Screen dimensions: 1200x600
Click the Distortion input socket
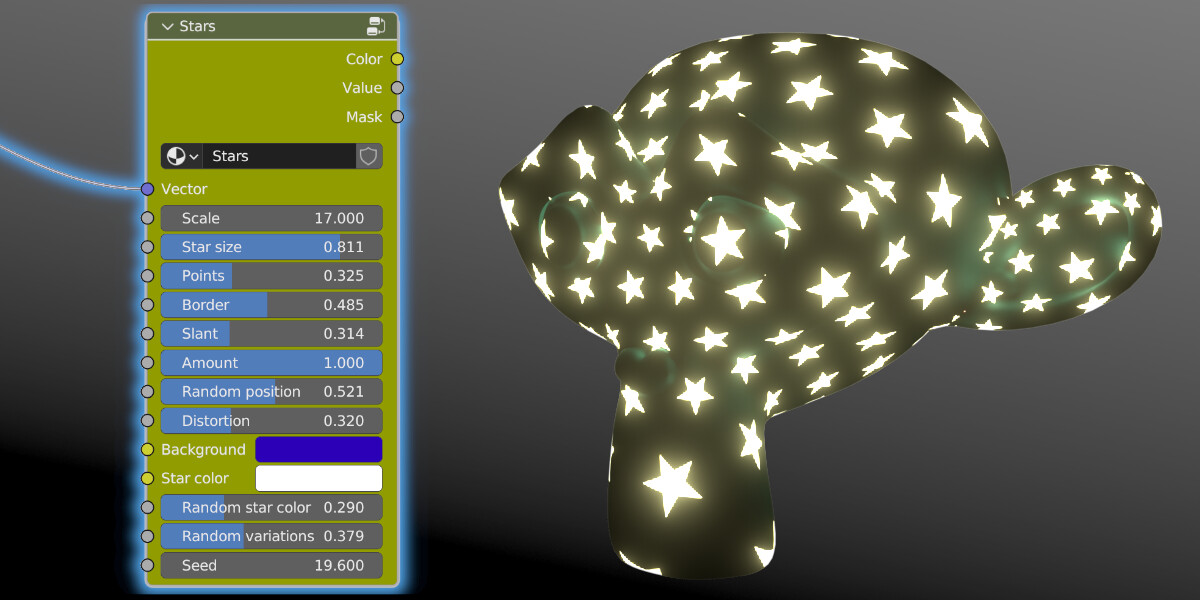148,421
